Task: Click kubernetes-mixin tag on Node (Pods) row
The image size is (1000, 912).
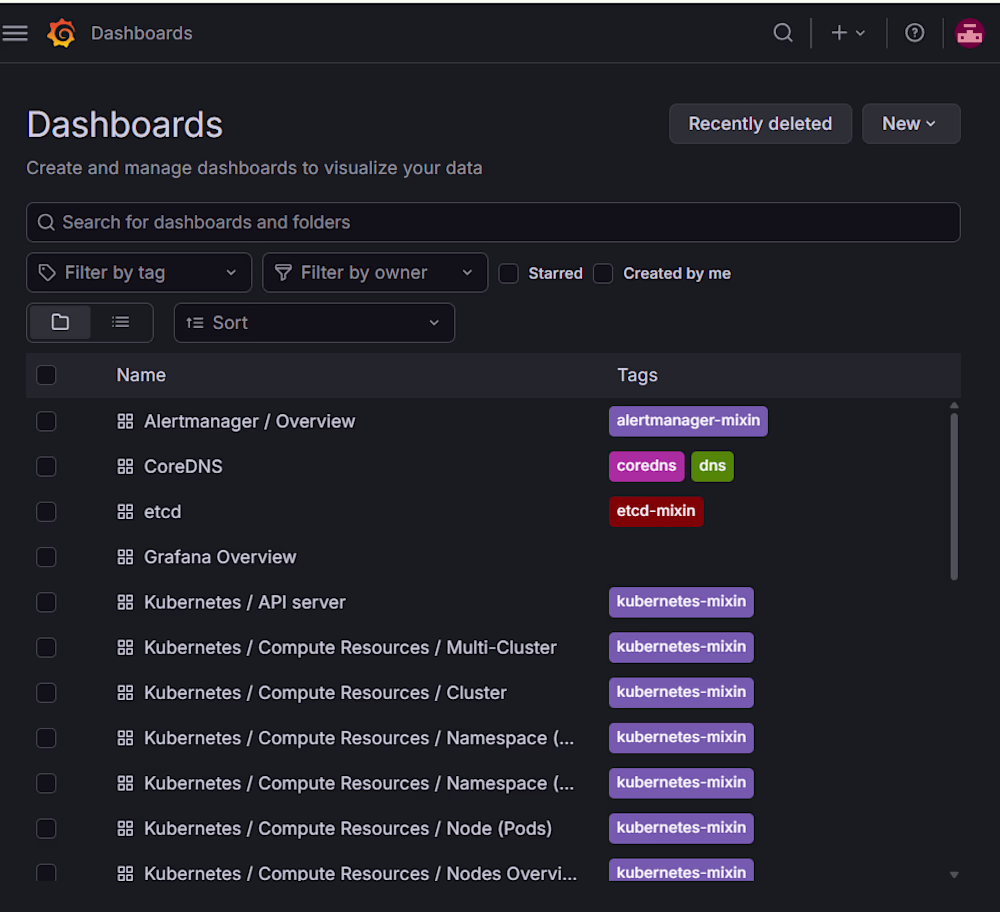Action: click(x=681, y=828)
